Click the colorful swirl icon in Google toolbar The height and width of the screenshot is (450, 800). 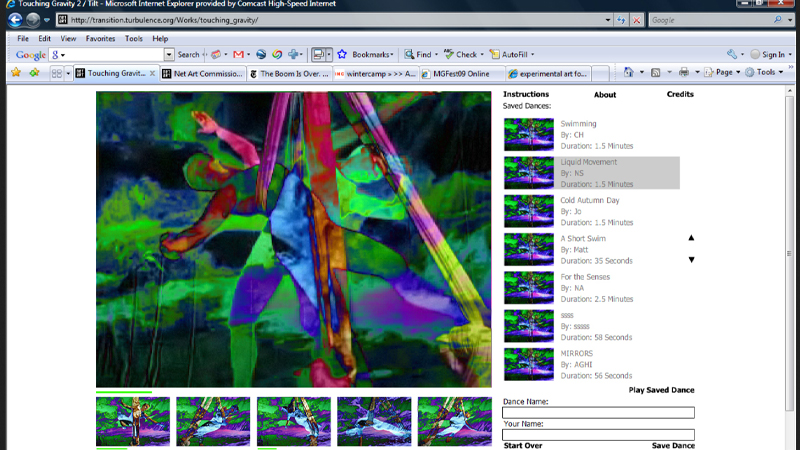(277, 54)
